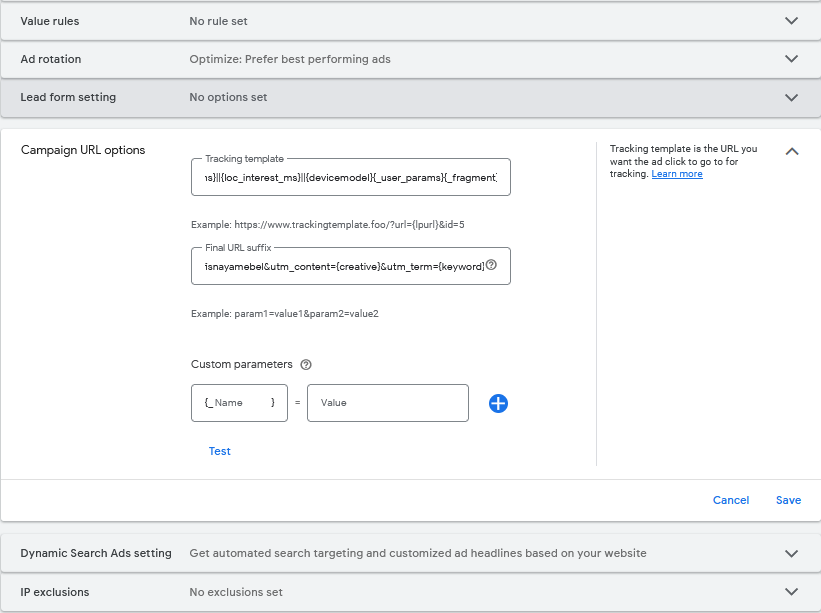Click into the Tracking template field

point(350,177)
